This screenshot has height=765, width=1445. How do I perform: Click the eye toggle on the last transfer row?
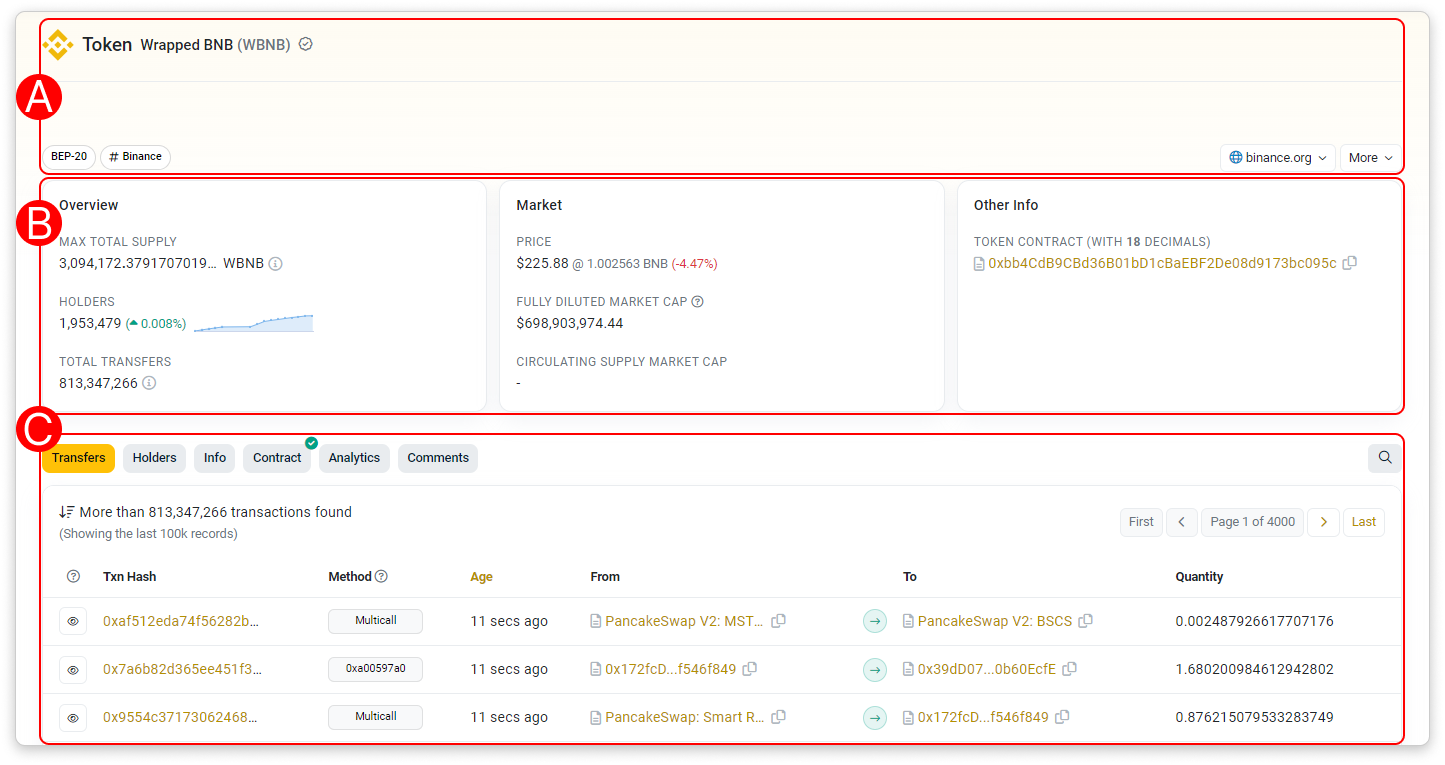tap(72, 717)
